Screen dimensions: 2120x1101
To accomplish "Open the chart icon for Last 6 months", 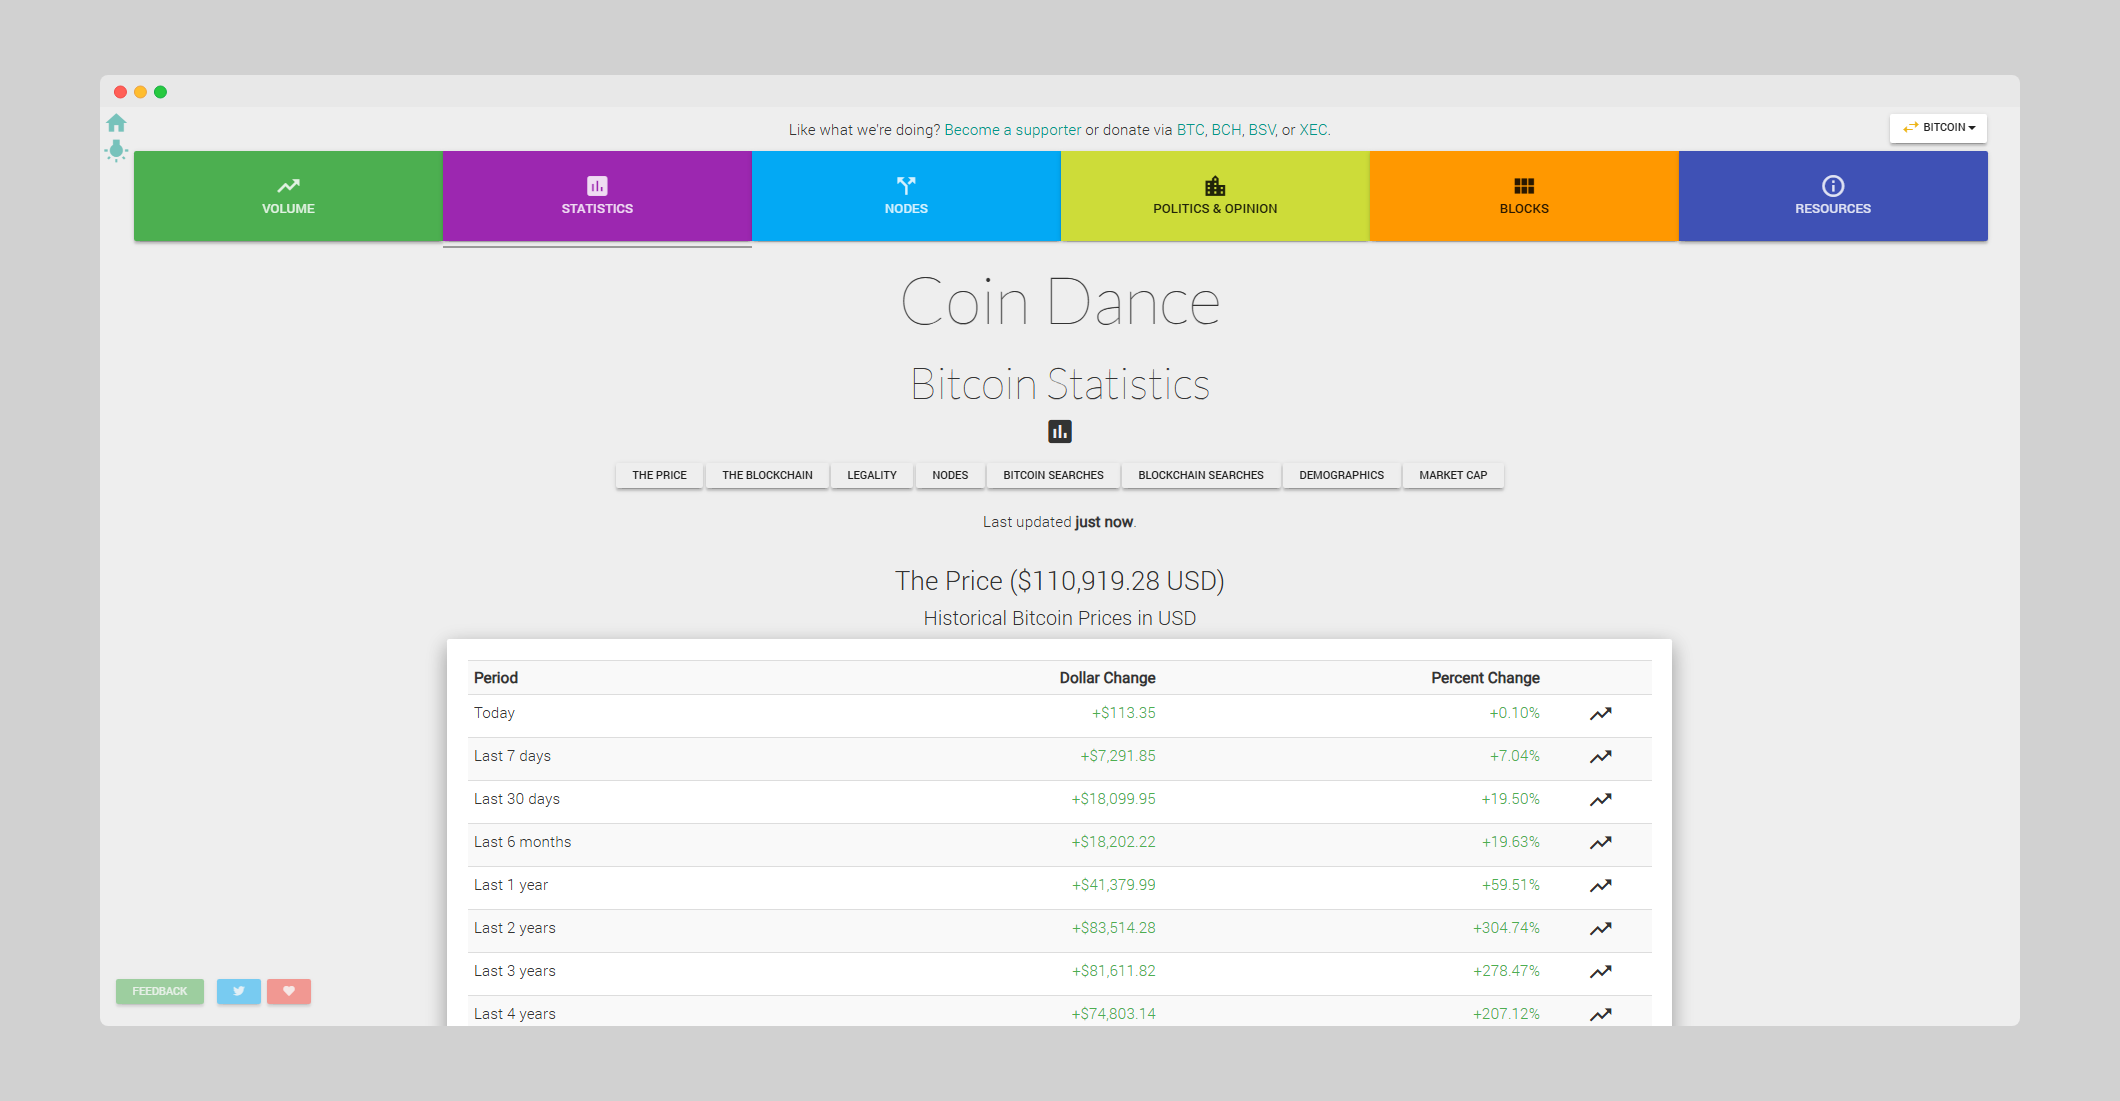I will point(1601,843).
